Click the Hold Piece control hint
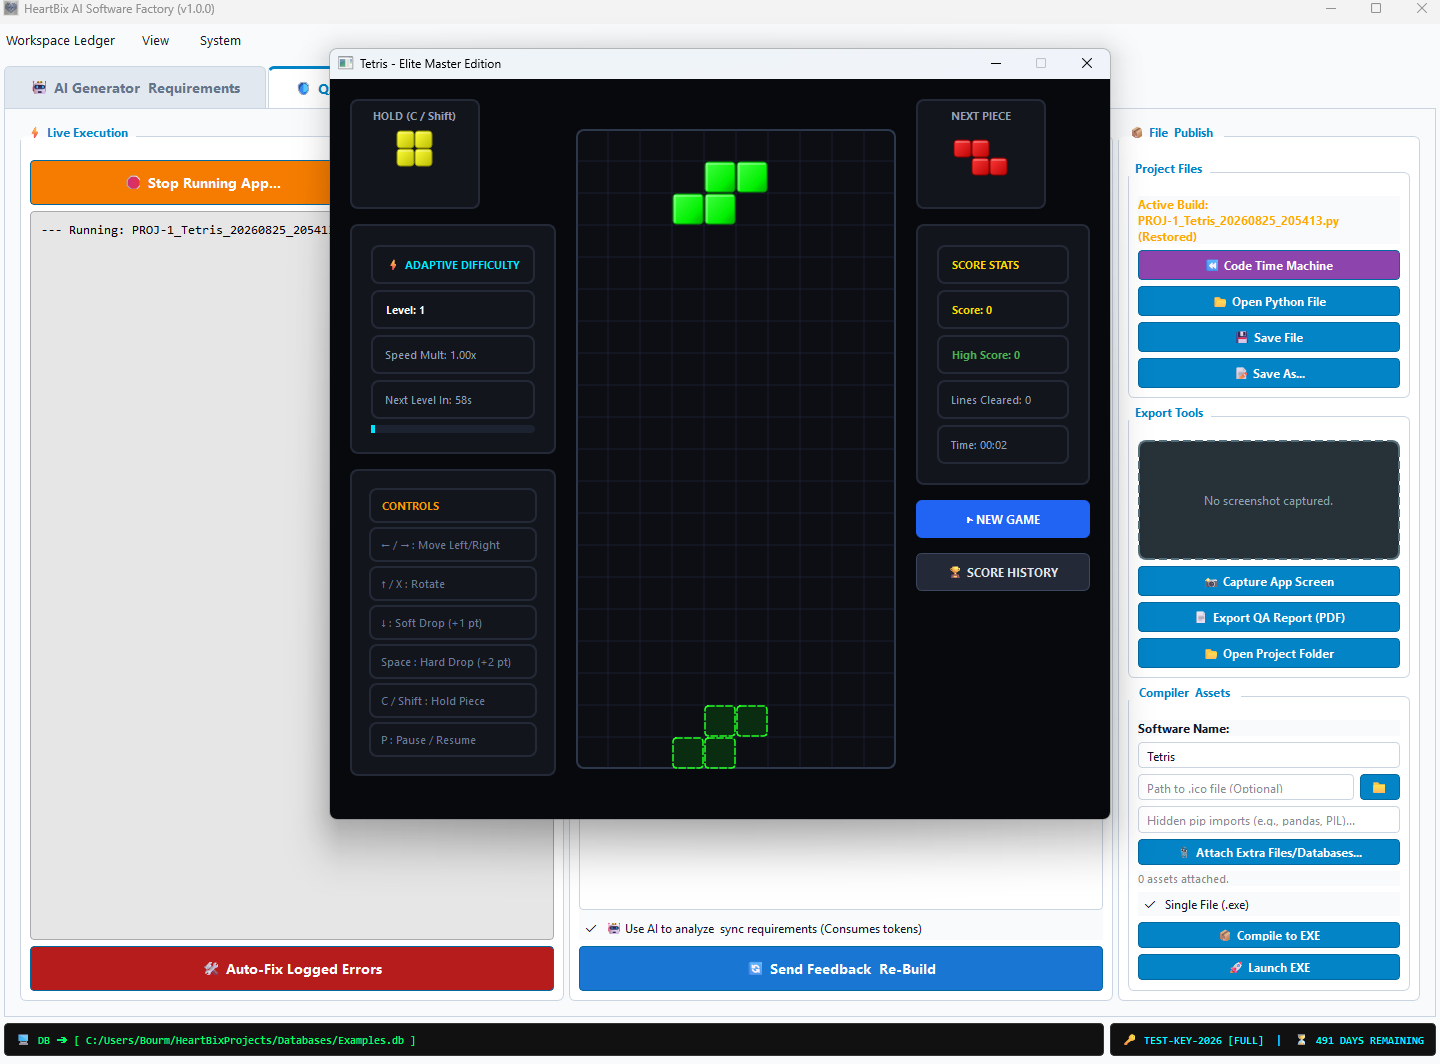The image size is (1440, 1064). (x=453, y=701)
